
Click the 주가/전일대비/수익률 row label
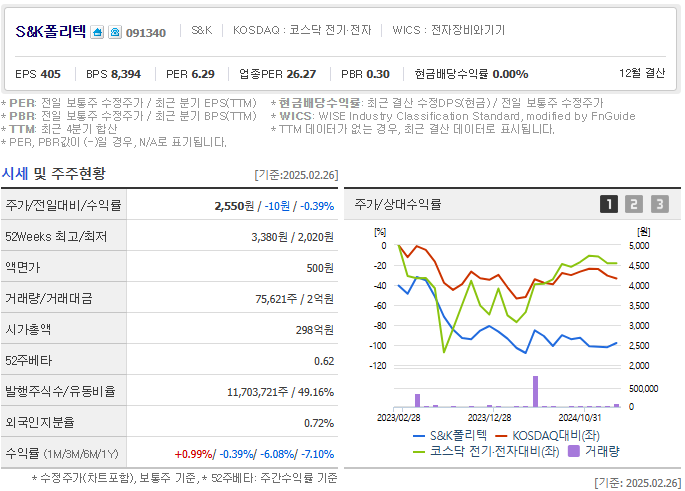point(63,205)
